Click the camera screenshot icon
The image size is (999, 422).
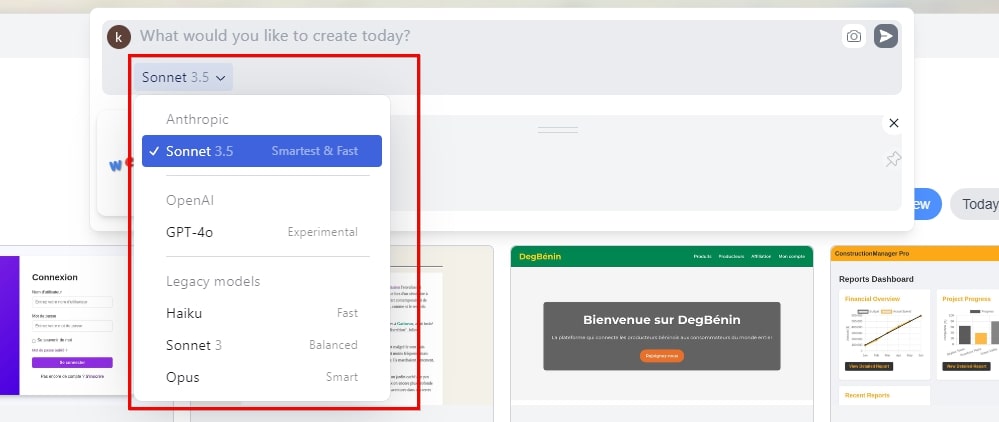[x=853, y=37]
